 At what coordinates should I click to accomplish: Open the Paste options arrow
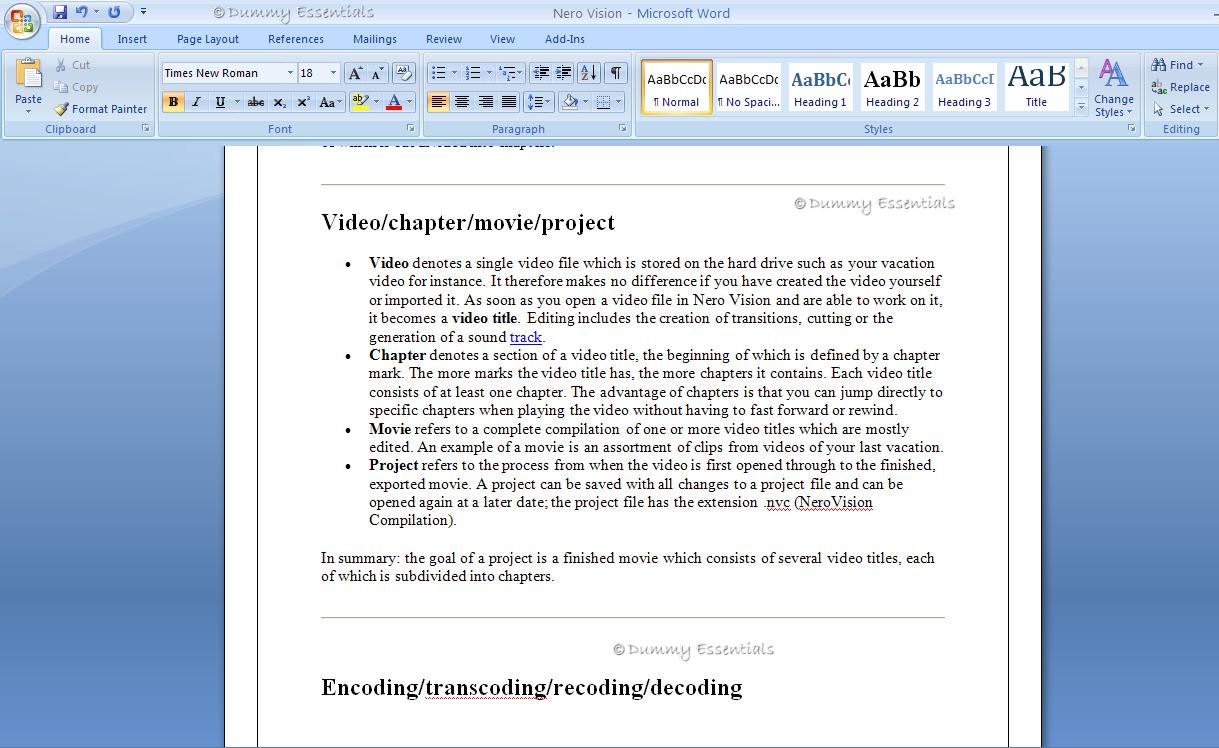point(29,111)
